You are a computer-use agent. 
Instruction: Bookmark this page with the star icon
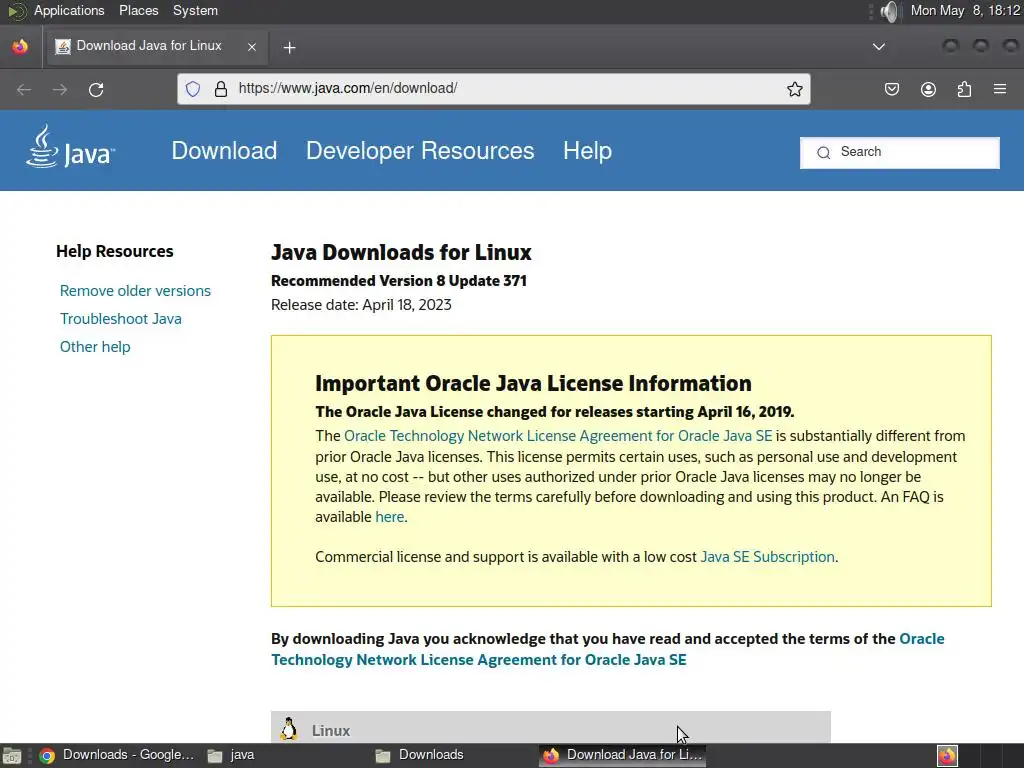(794, 89)
